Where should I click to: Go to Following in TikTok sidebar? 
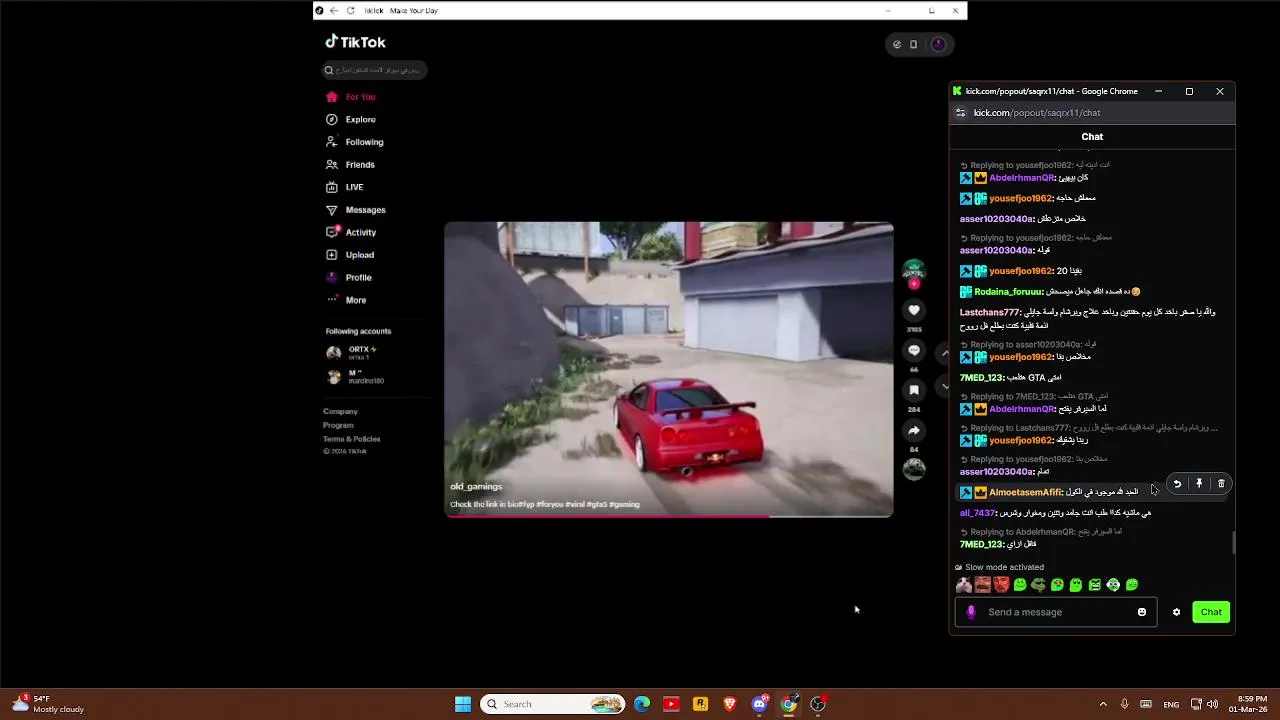[355, 142]
